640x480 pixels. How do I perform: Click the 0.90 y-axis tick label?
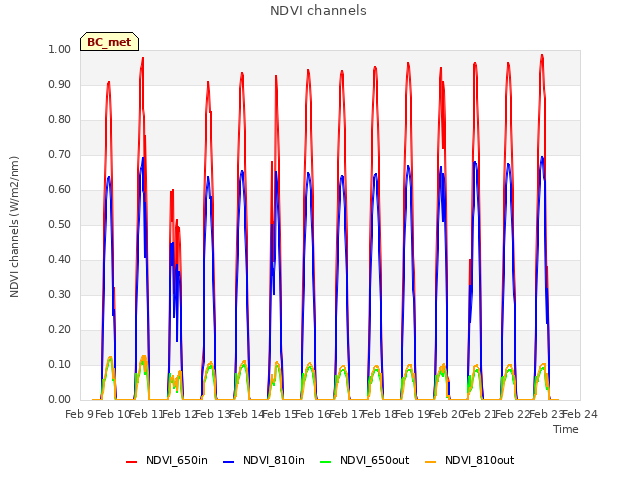pyautogui.click(x=60, y=85)
